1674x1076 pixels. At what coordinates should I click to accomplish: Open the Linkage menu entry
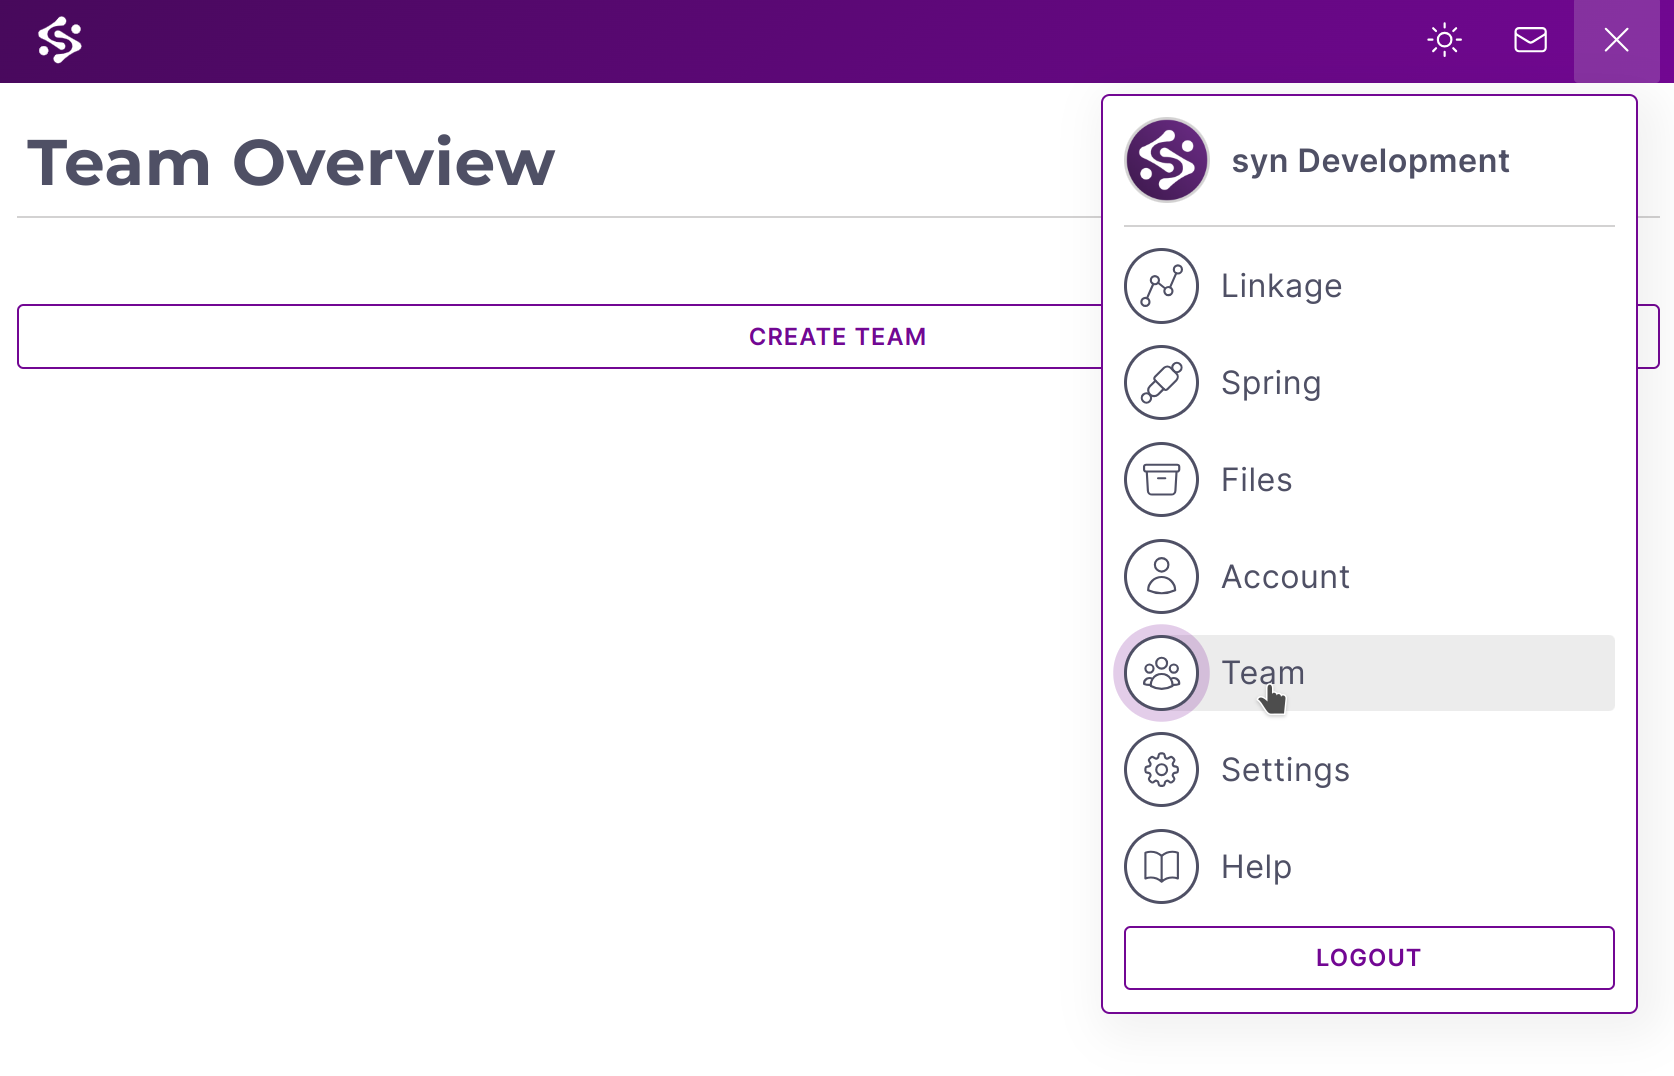click(x=1281, y=286)
